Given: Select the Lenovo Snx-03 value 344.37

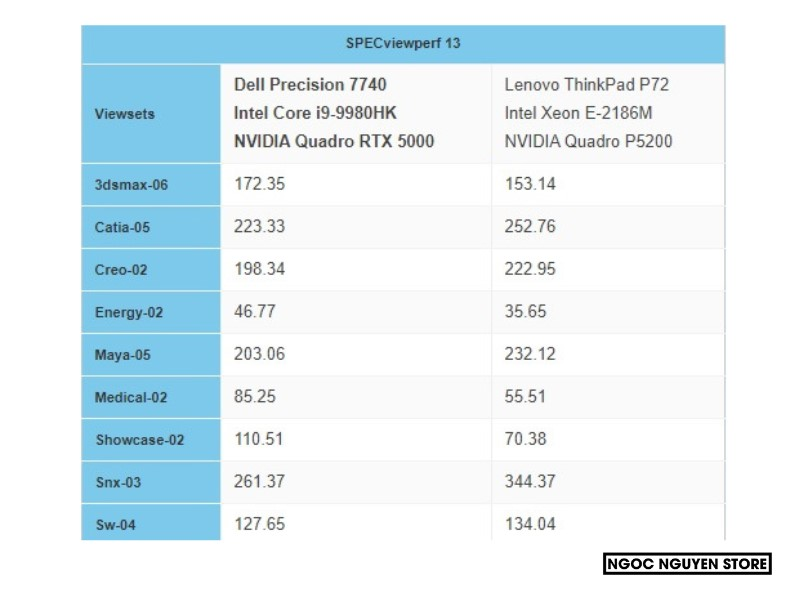Looking at the screenshot, I should [530, 482].
